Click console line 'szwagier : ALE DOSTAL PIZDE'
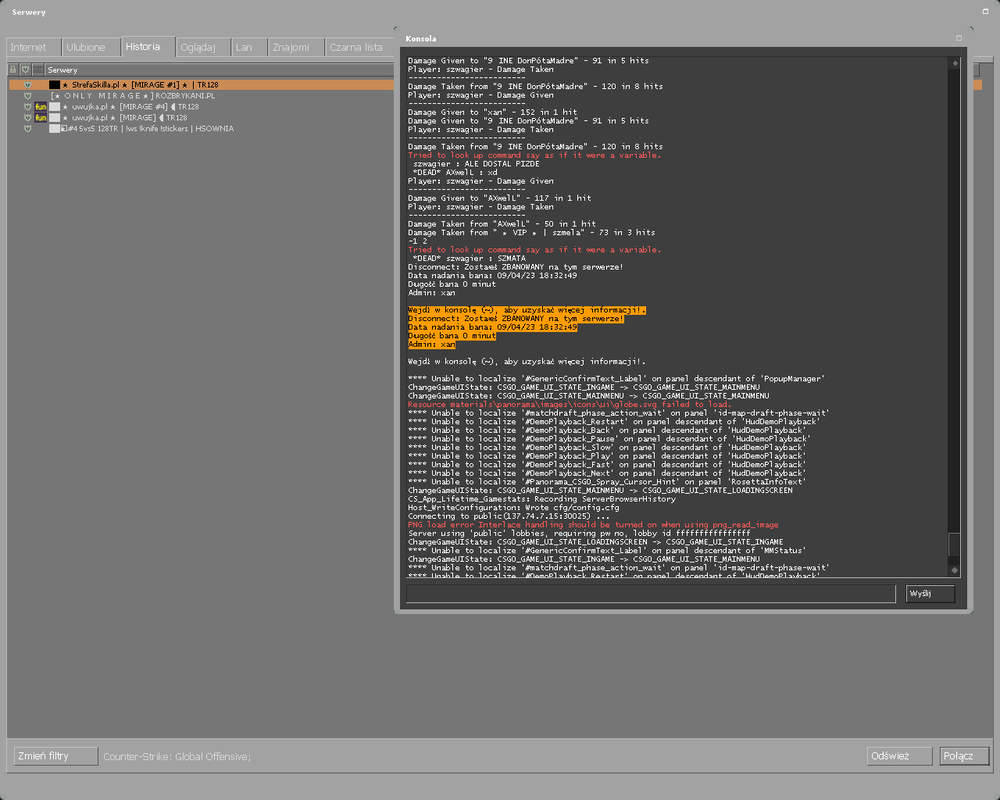The height and width of the screenshot is (800, 1000). point(476,164)
